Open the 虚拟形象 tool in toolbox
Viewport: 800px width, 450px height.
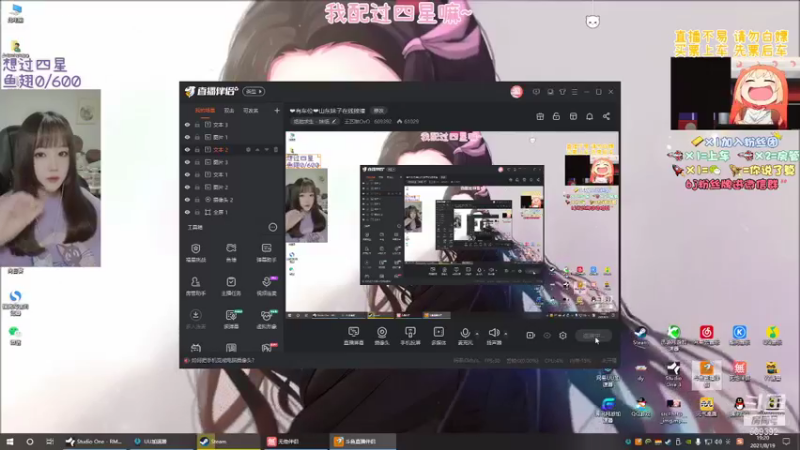(x=266, y=319)
